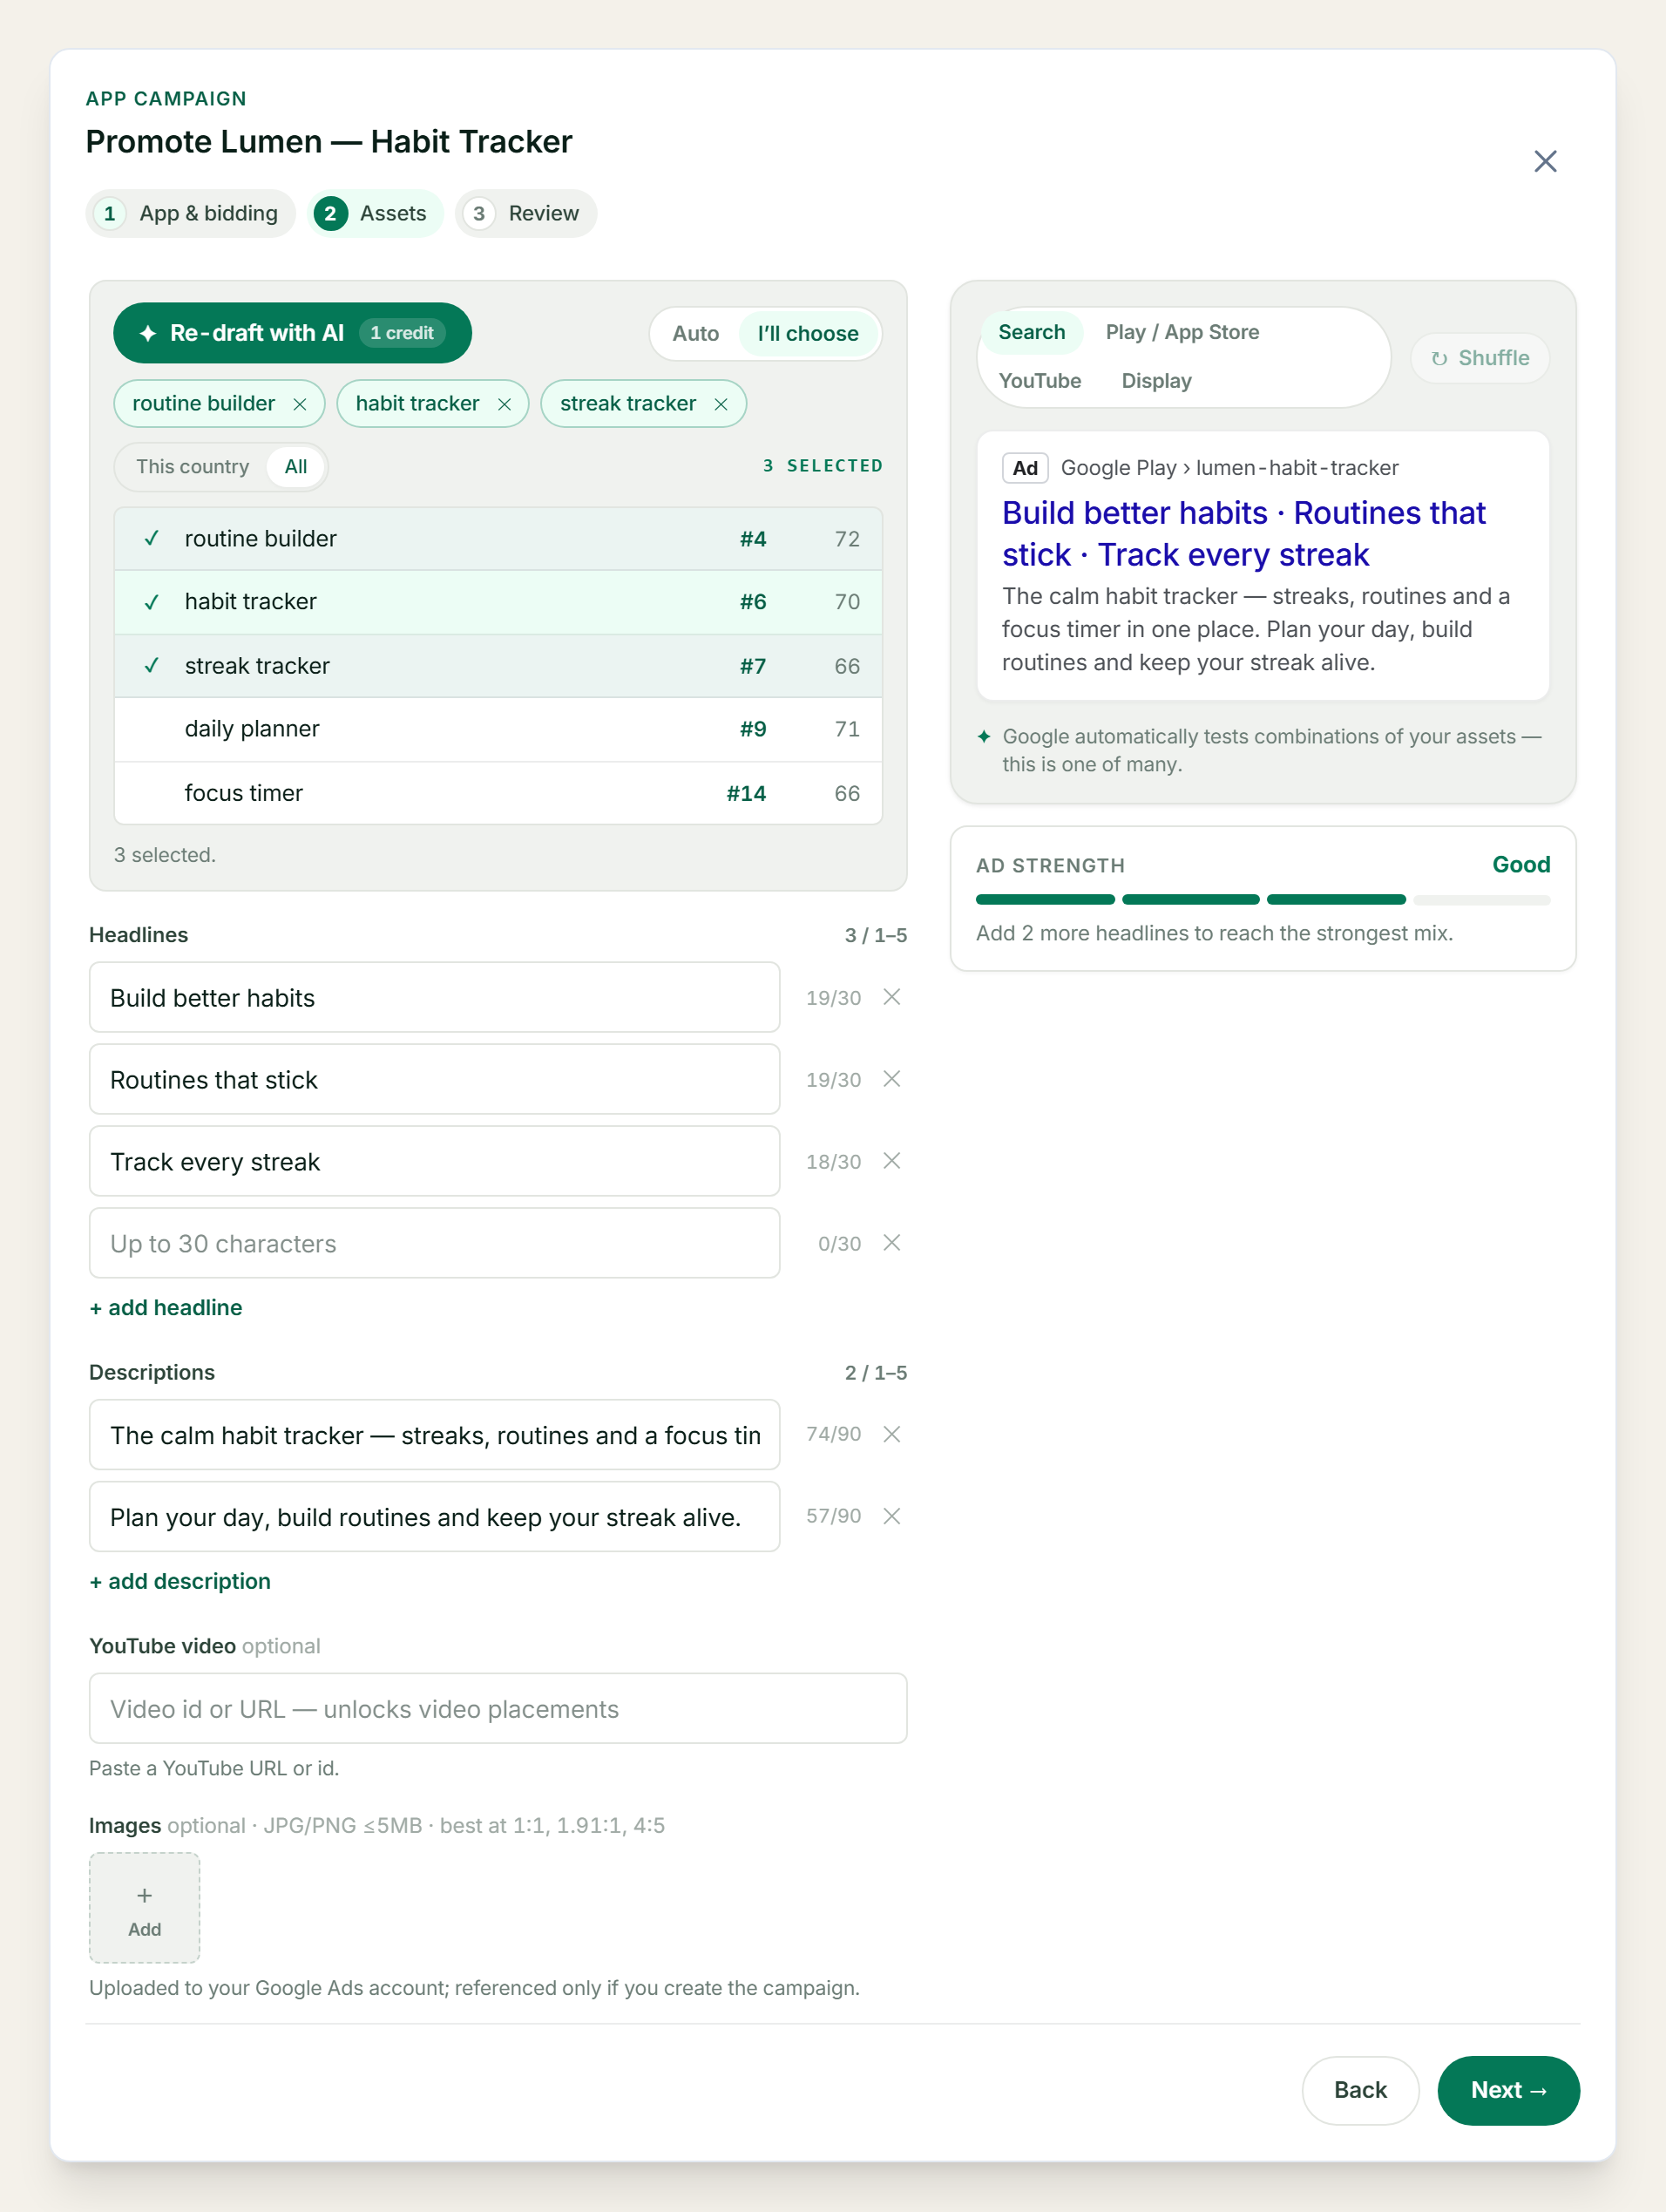Remove the routine builder keyword chip

click(299, 404)
